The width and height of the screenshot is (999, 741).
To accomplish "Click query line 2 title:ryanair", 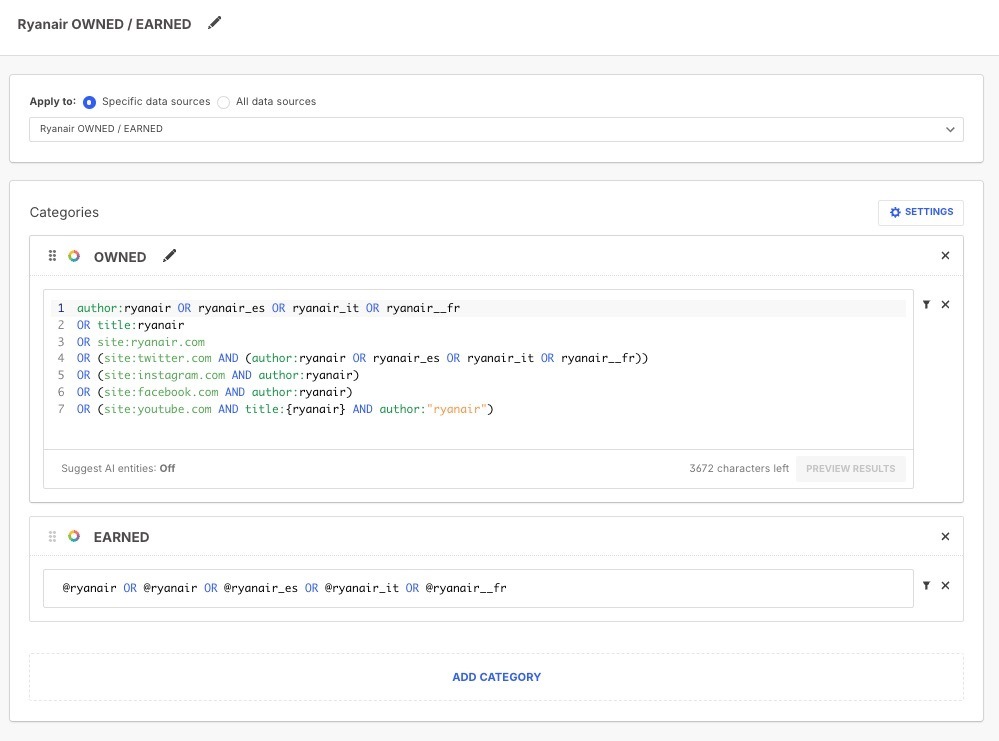I will 131,325.
